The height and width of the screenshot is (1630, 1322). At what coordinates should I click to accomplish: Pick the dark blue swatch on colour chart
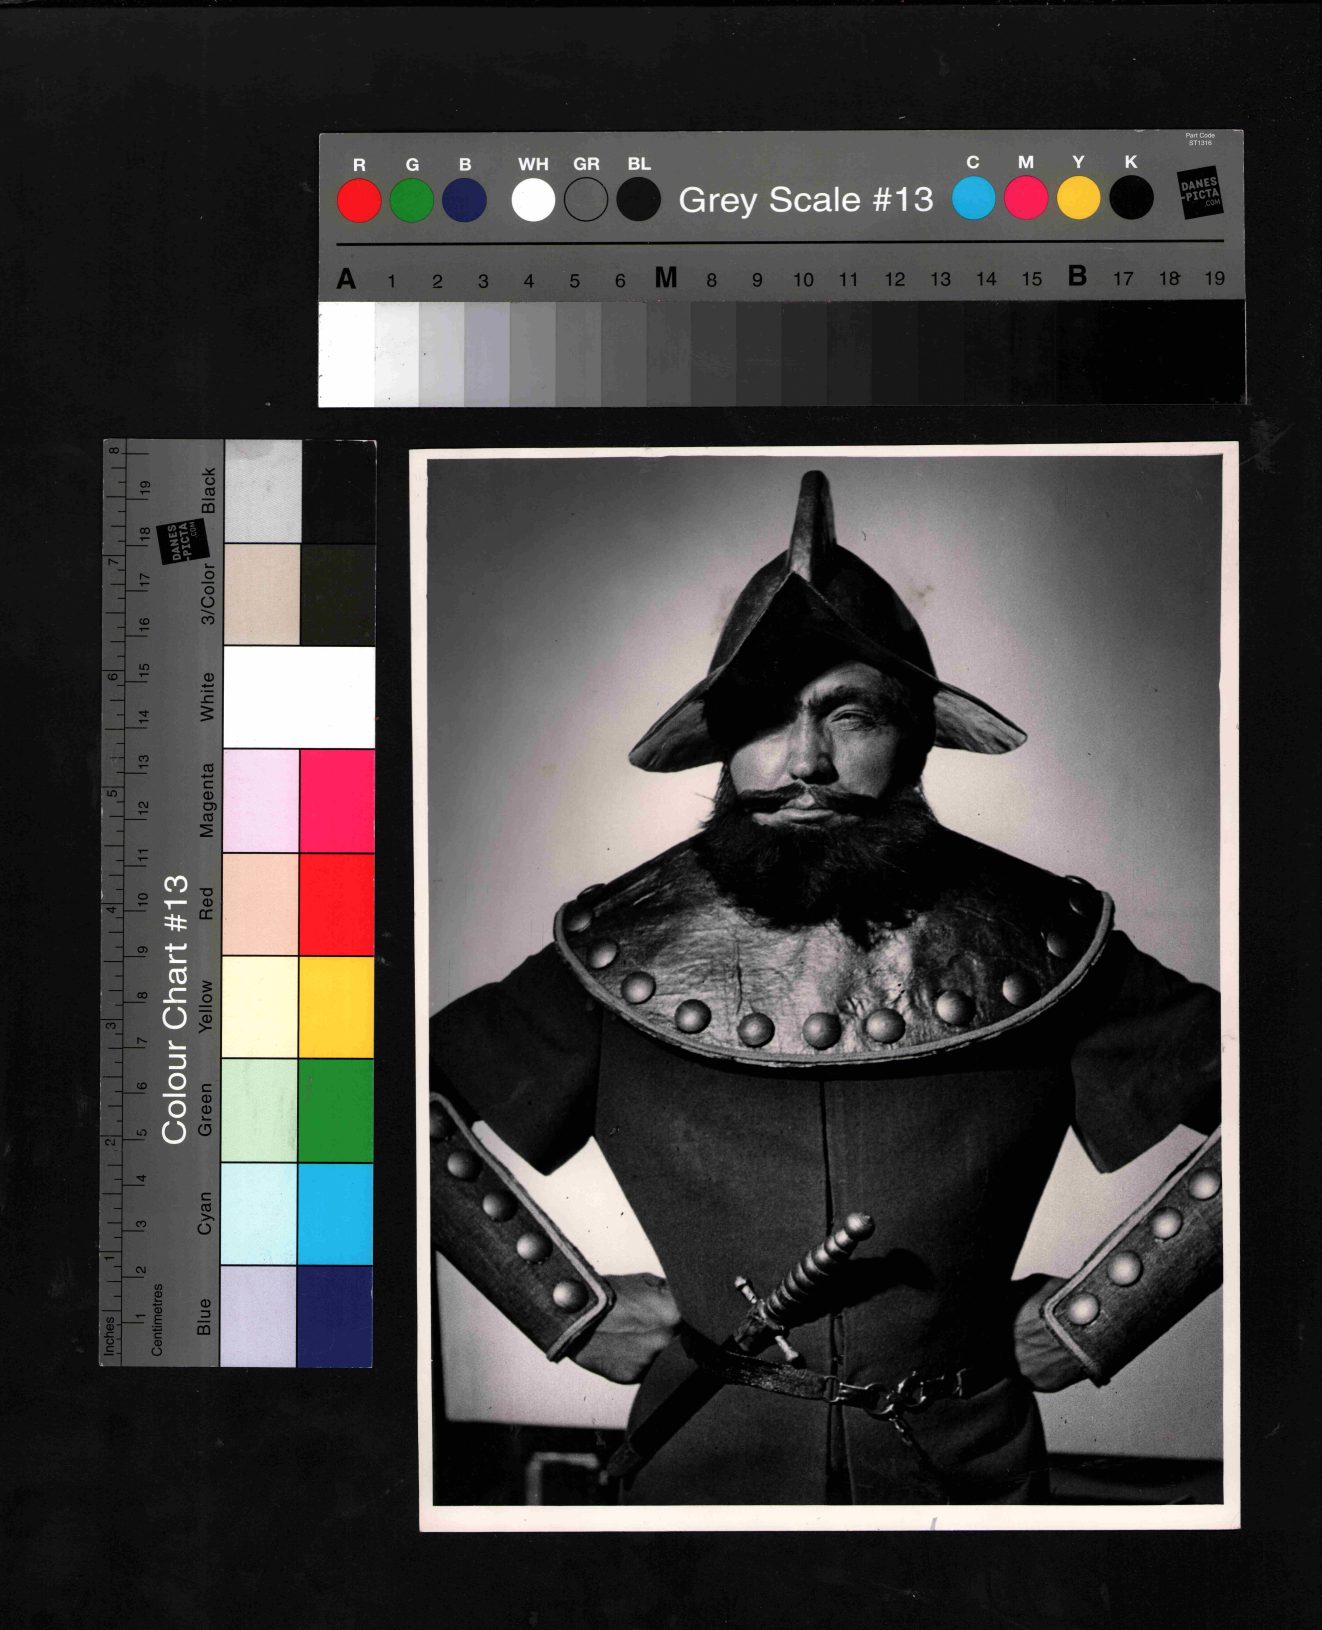tap(336, 1316)
